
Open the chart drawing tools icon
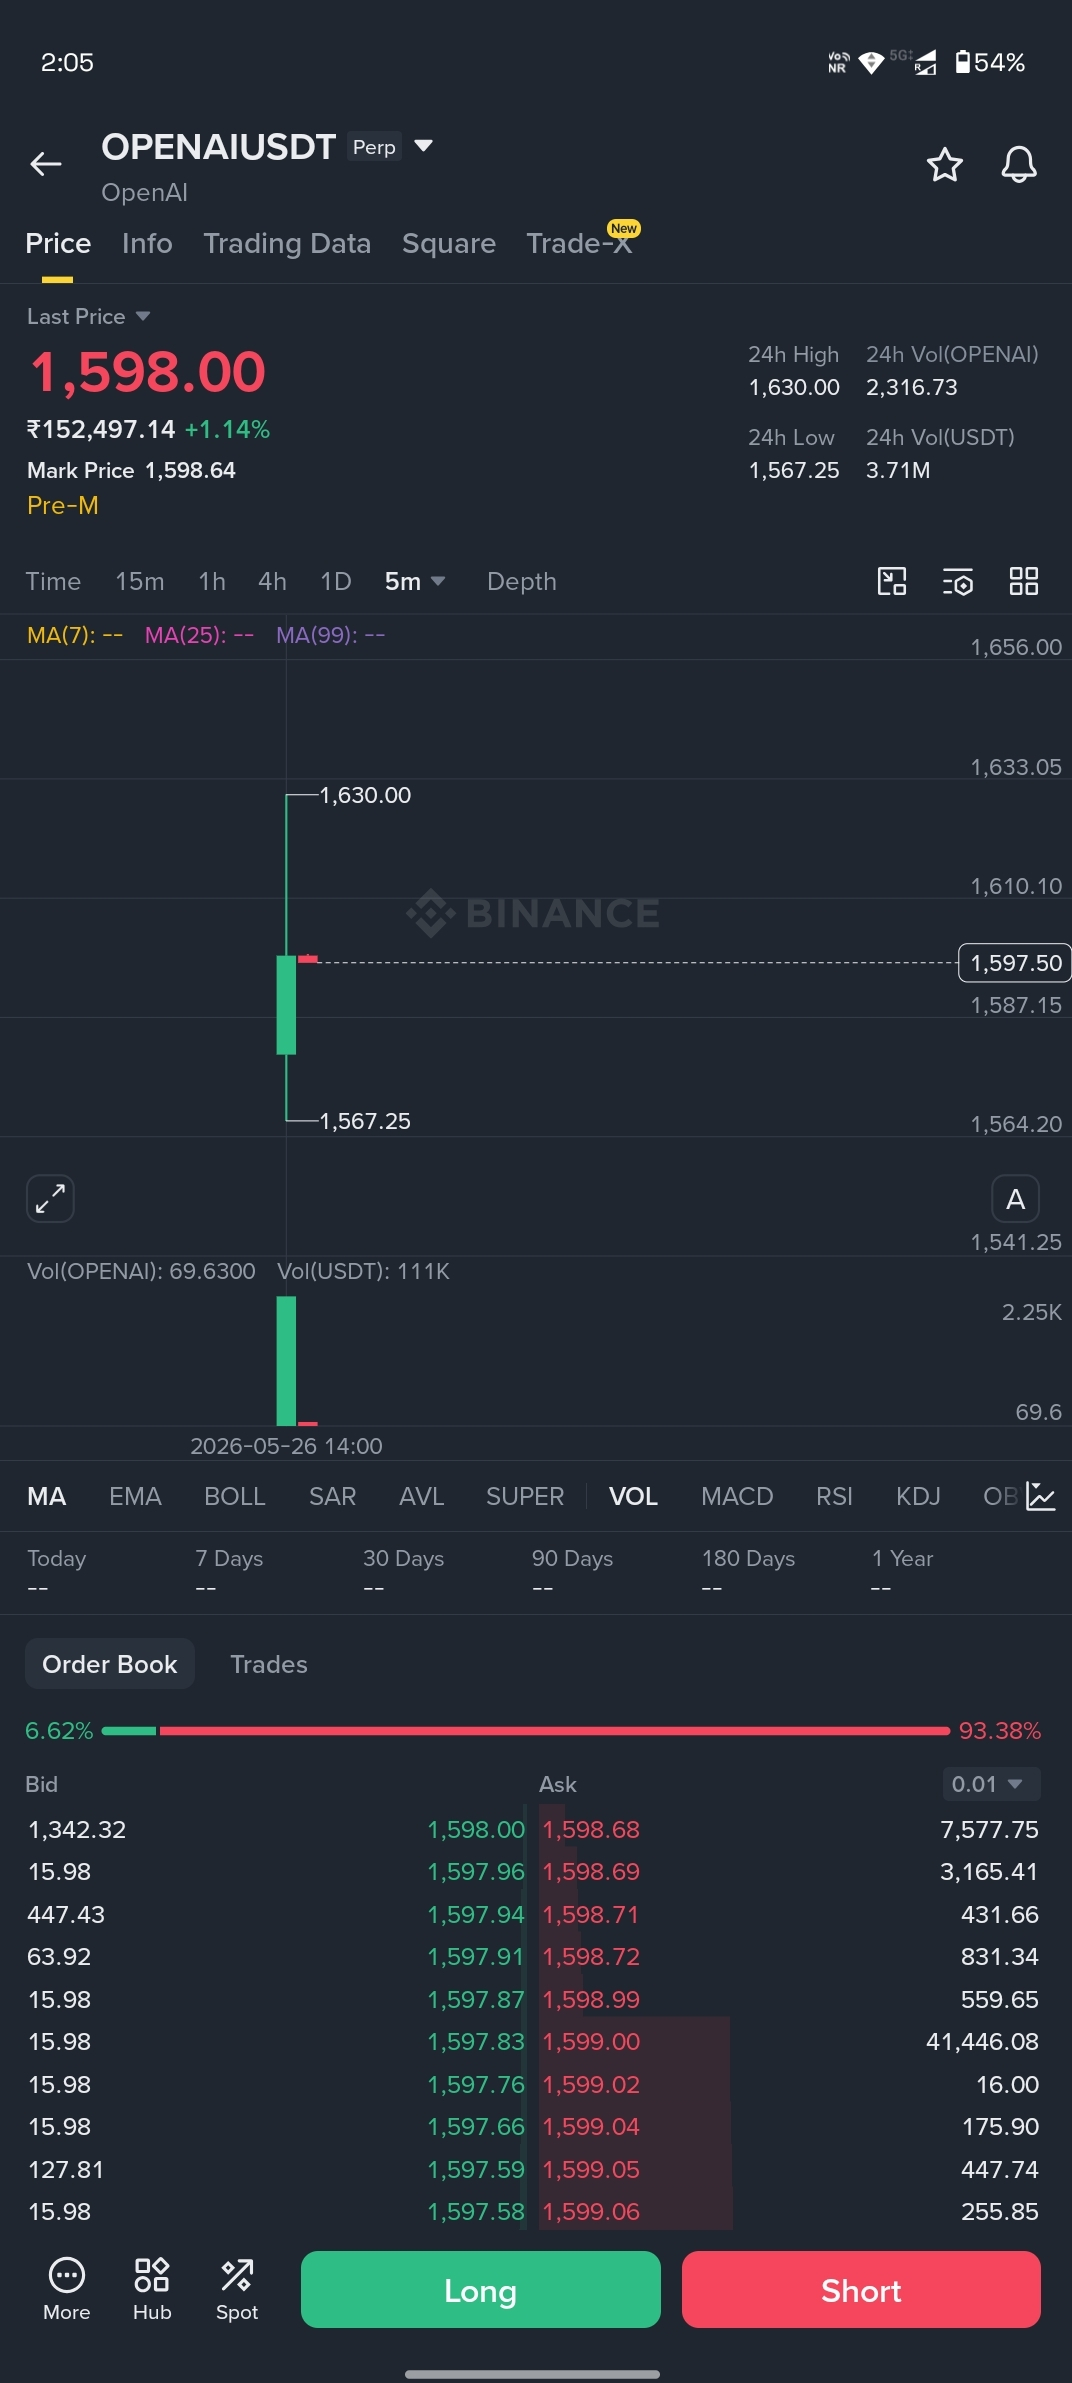point(892,581)
